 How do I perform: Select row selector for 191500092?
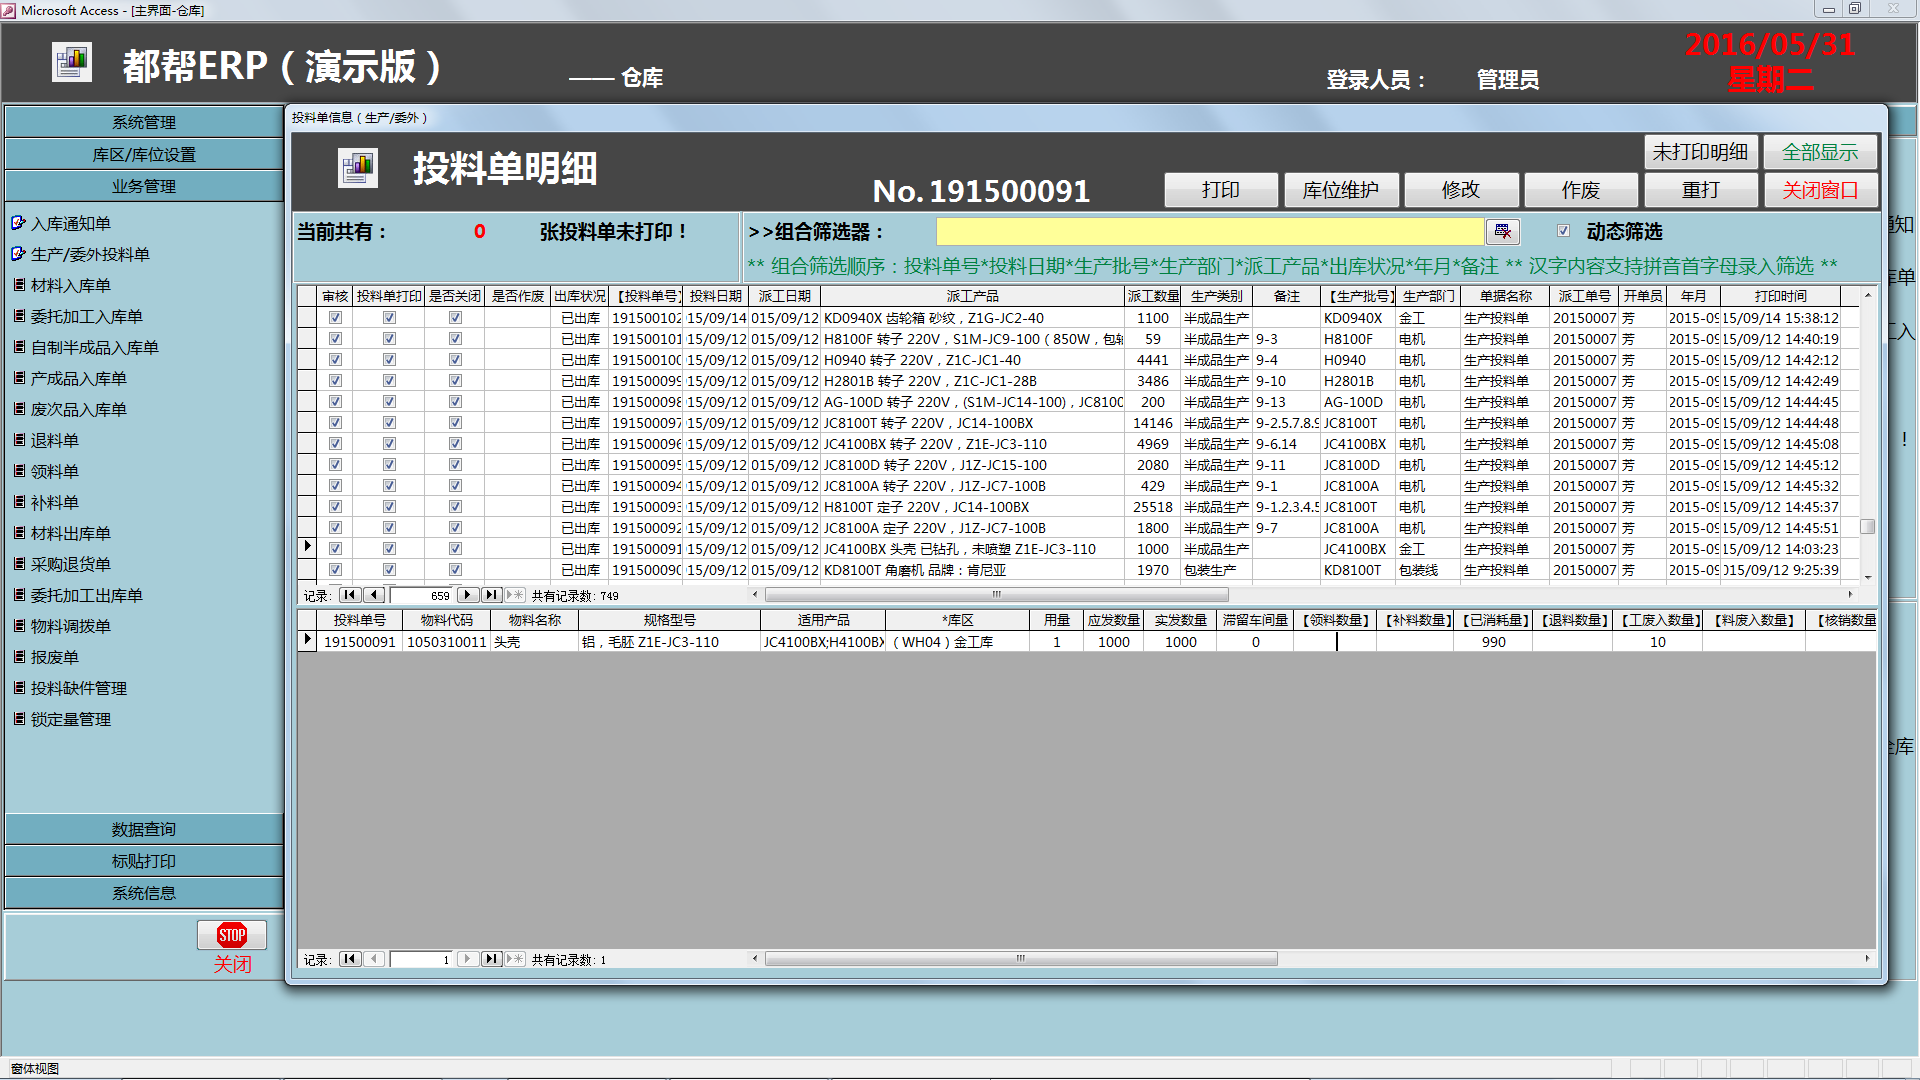[307, 528]
